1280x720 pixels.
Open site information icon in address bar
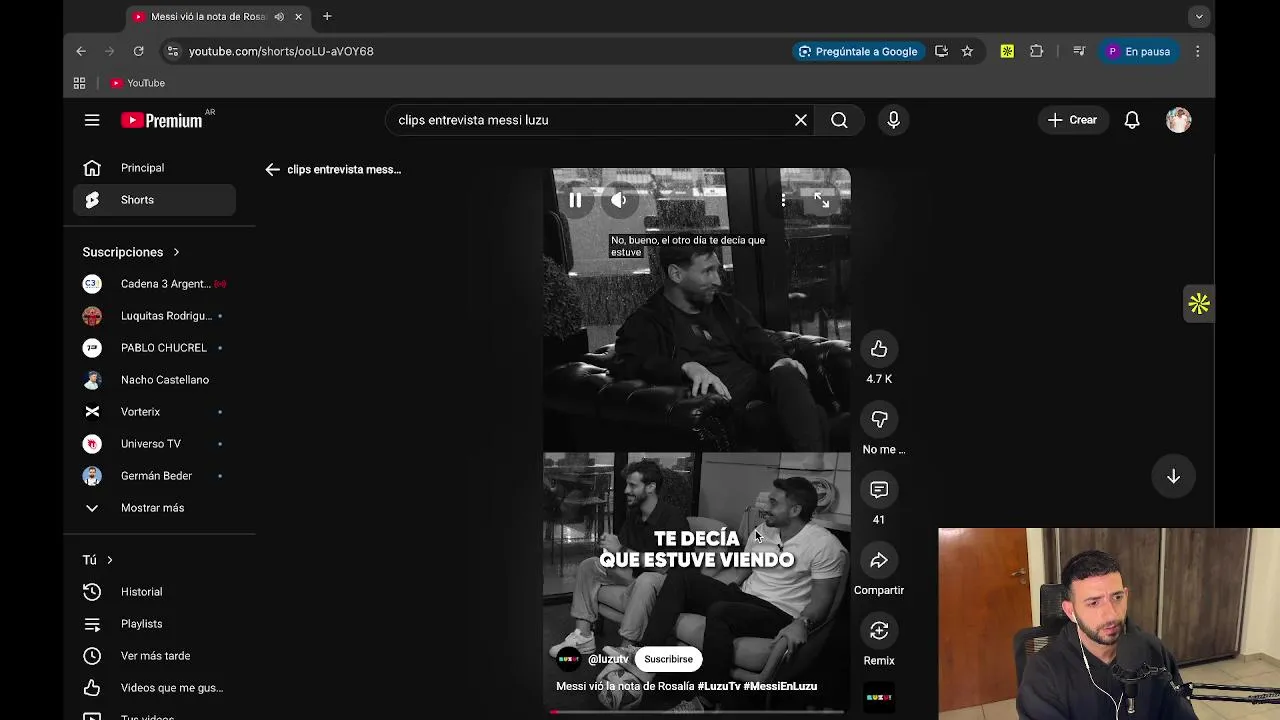pos(173,51)
